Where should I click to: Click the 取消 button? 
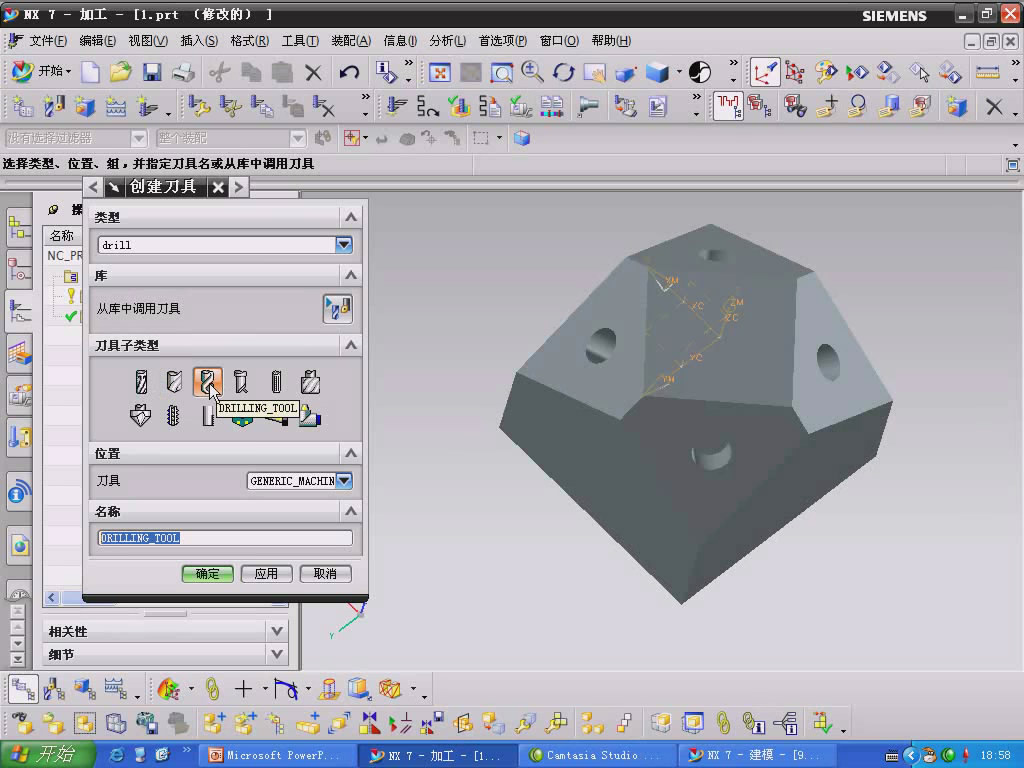(325, 574)
